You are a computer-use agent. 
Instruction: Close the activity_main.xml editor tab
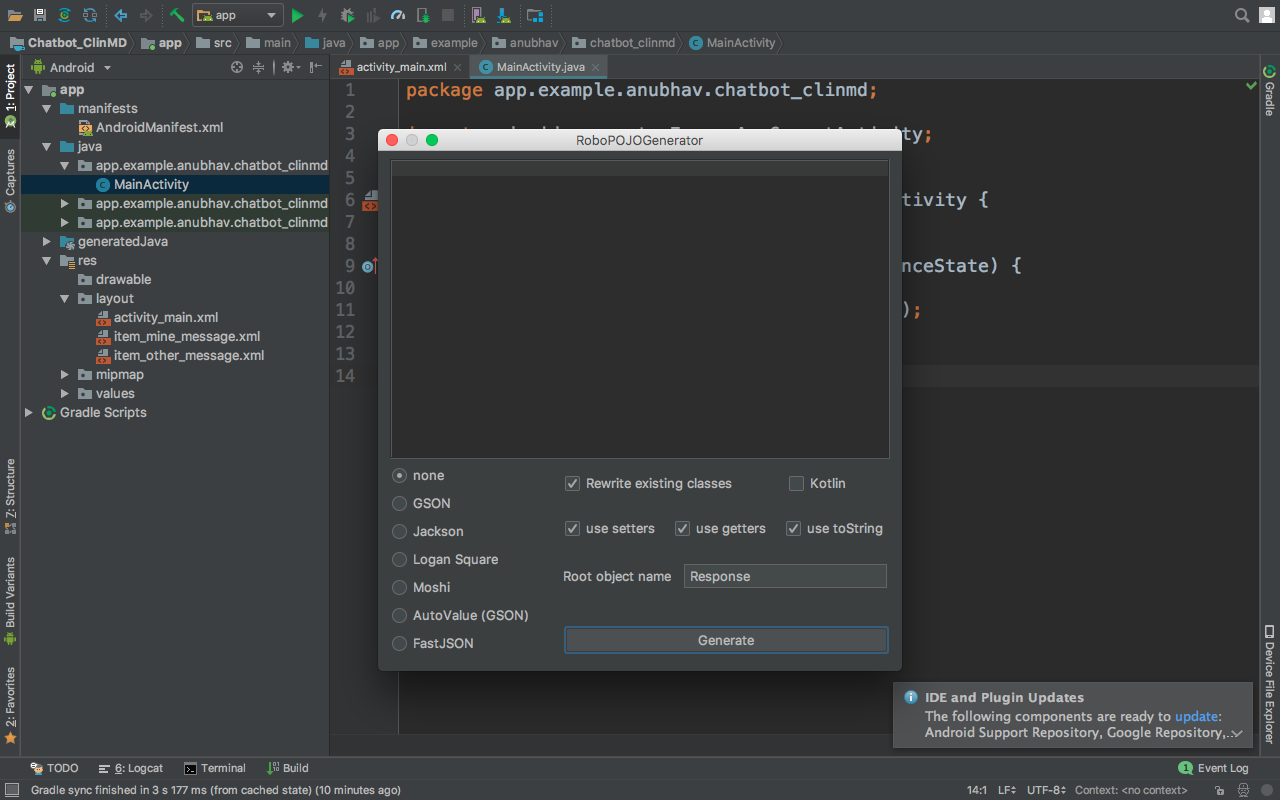[457, 67]
